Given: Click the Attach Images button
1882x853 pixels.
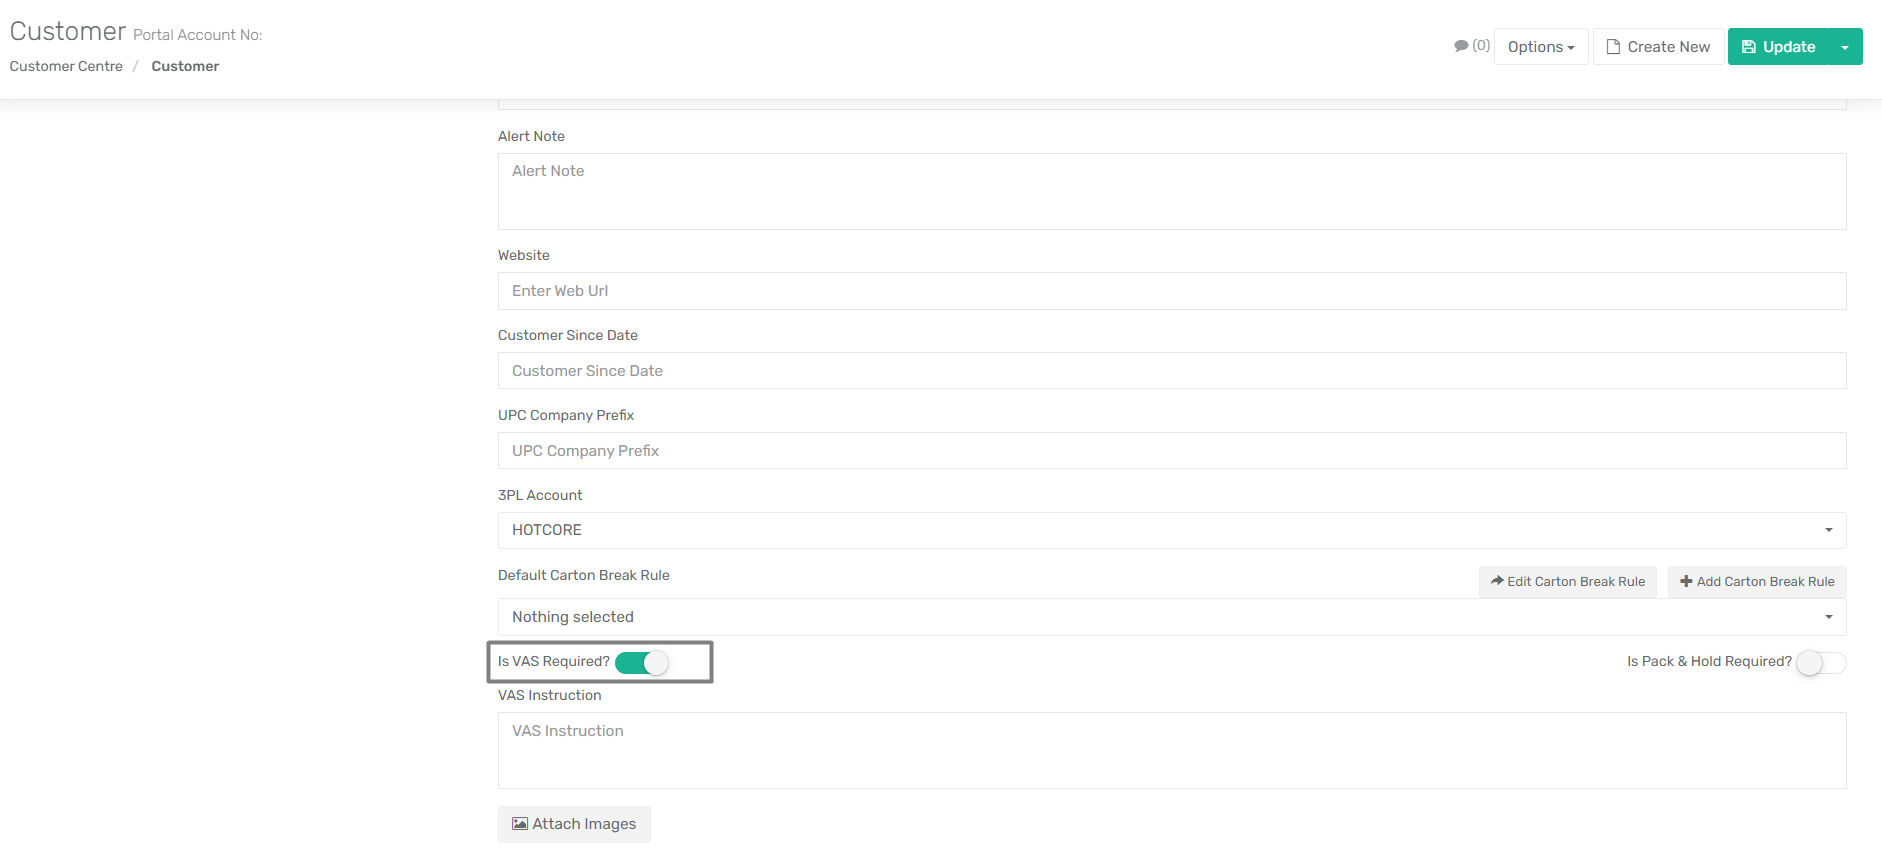Looking at the screenshot, I should click(x=574, y=824).
